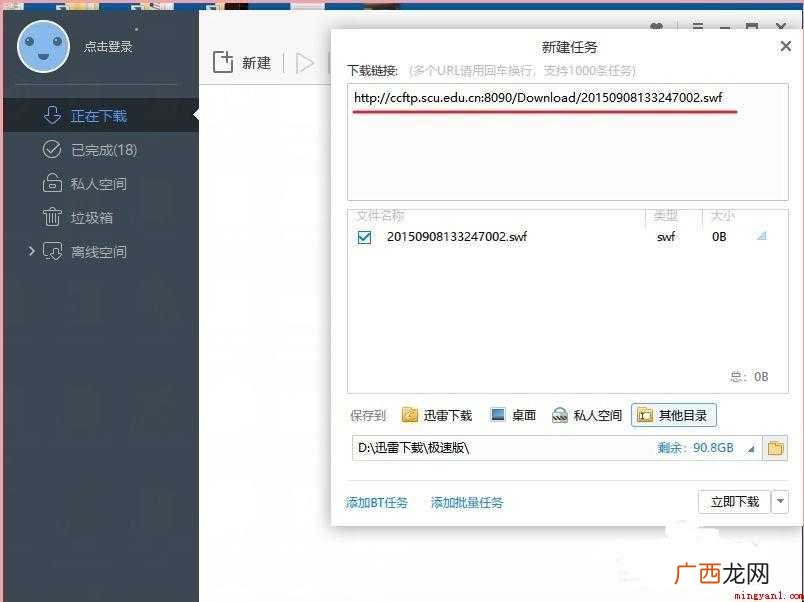804x602 pixels.
Task: Open the 垃圾箱 trash bin
Action: tap(77, 217)
